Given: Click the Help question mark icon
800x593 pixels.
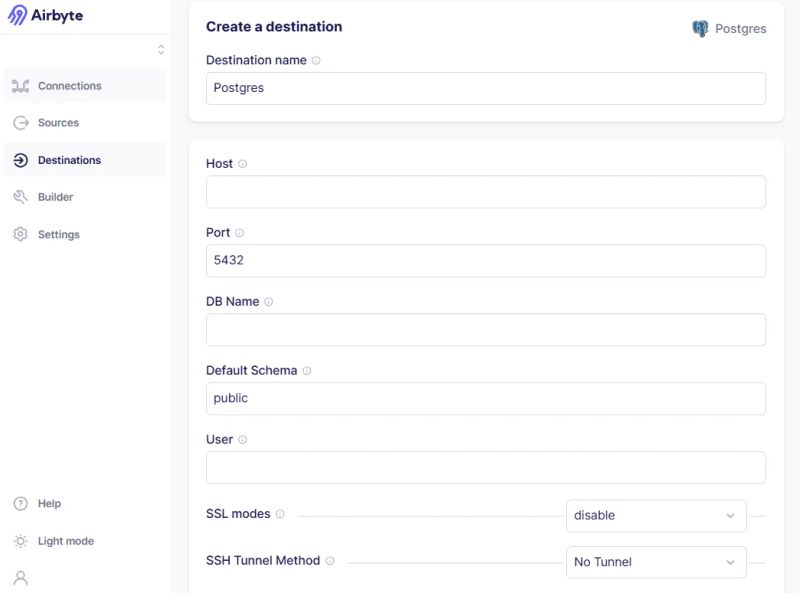Looking at the screenshot, I should click(20, 504).
